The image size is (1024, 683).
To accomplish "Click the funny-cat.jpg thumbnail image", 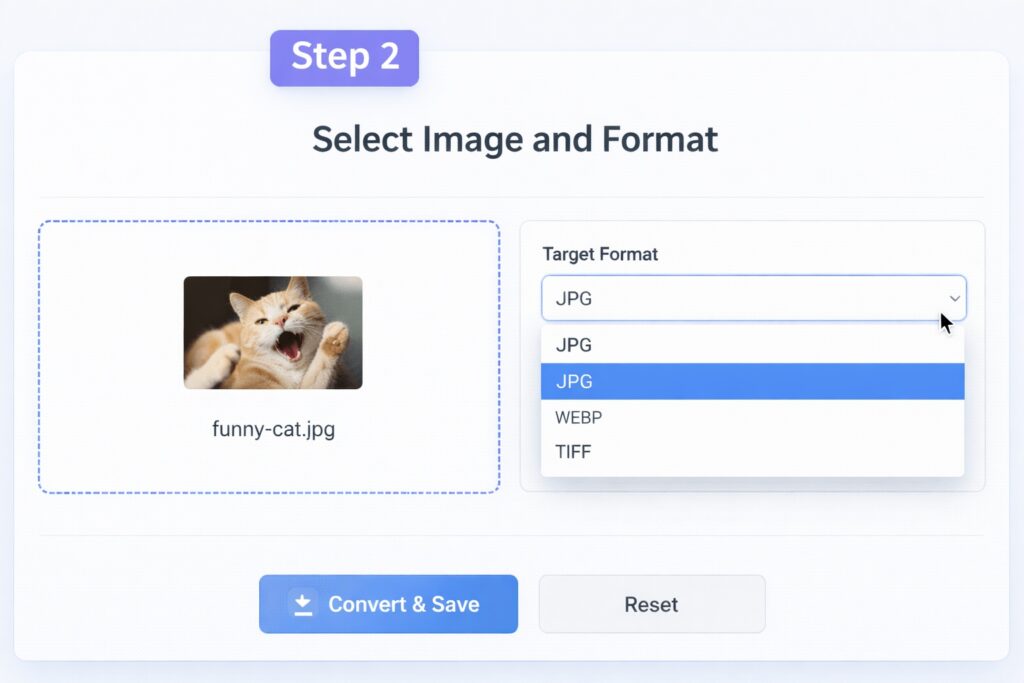I will (x=271, y=333).
